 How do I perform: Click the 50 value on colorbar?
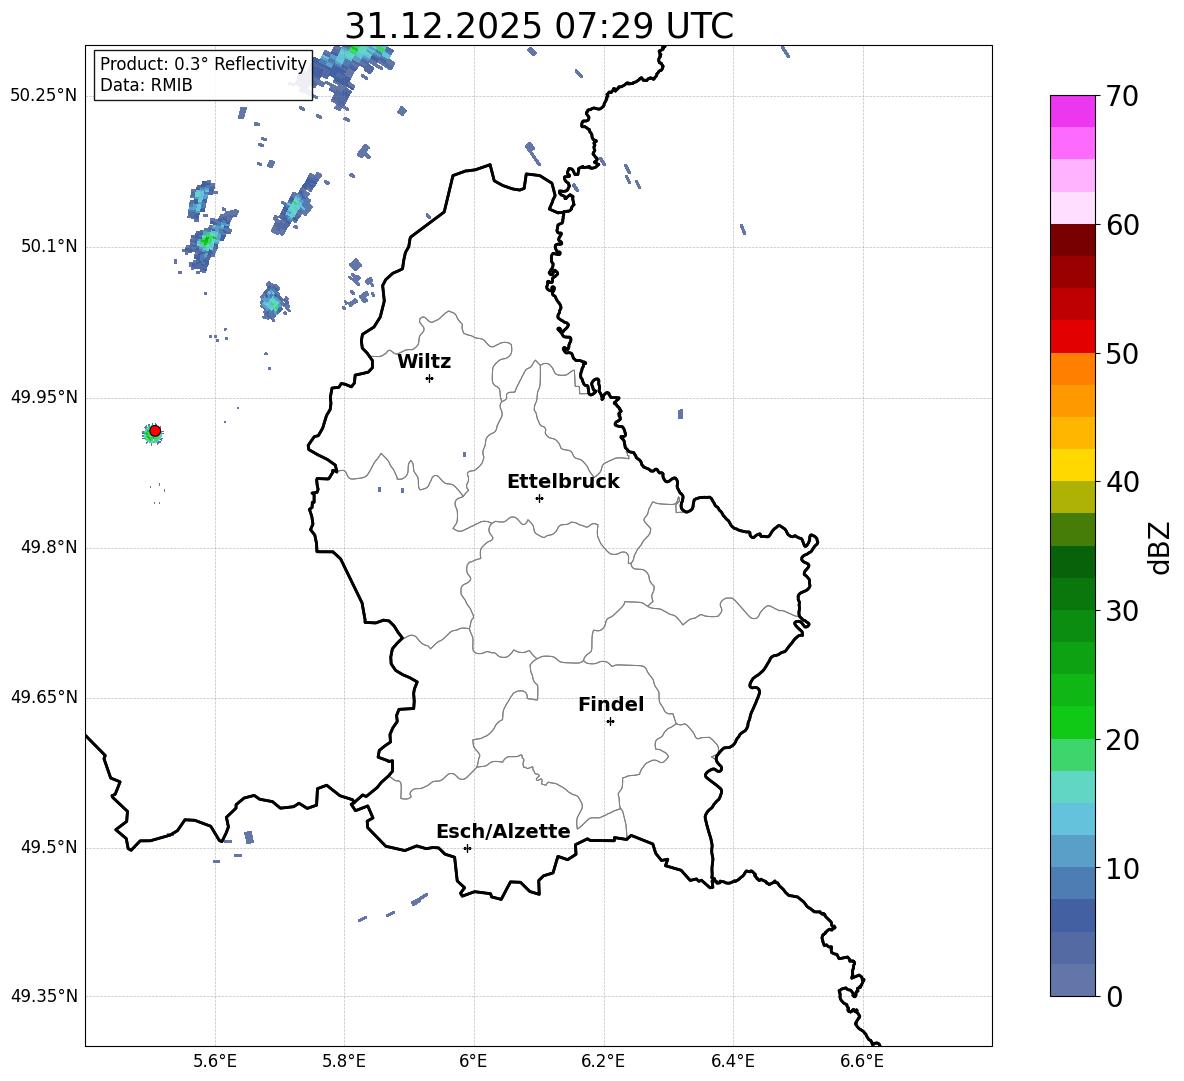click(x=1122, y=353)
